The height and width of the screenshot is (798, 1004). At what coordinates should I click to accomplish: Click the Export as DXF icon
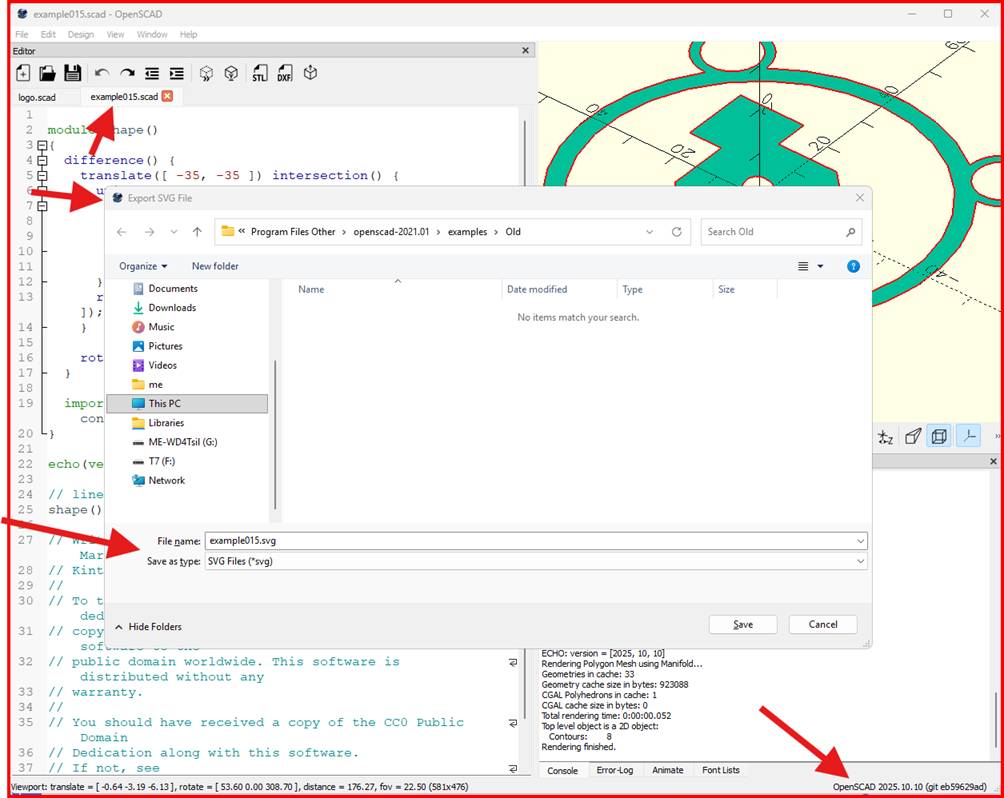point(284,73)
